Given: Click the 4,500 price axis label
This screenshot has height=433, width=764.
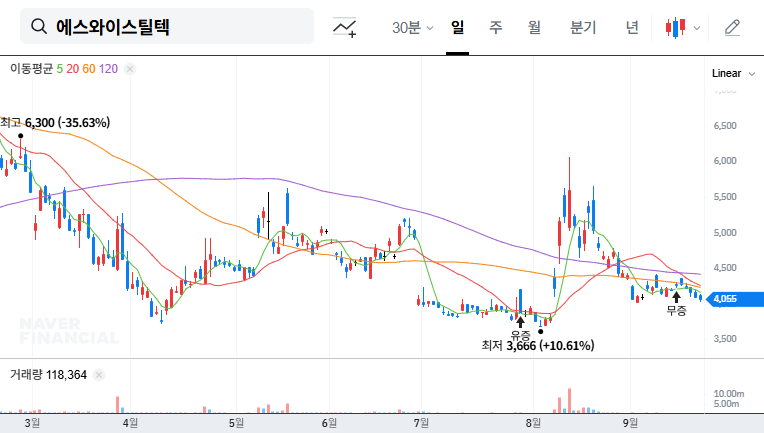Looking at the screenshot, I should click(725, 267).
